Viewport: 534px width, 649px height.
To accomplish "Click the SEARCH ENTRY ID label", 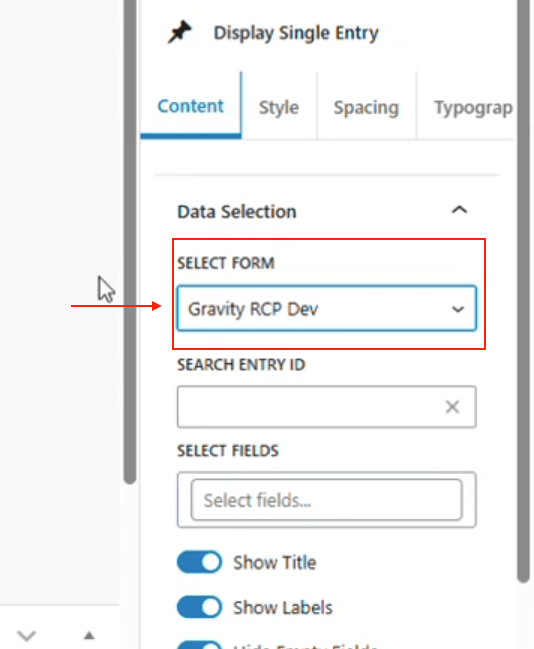I will [x=241, y=365].
